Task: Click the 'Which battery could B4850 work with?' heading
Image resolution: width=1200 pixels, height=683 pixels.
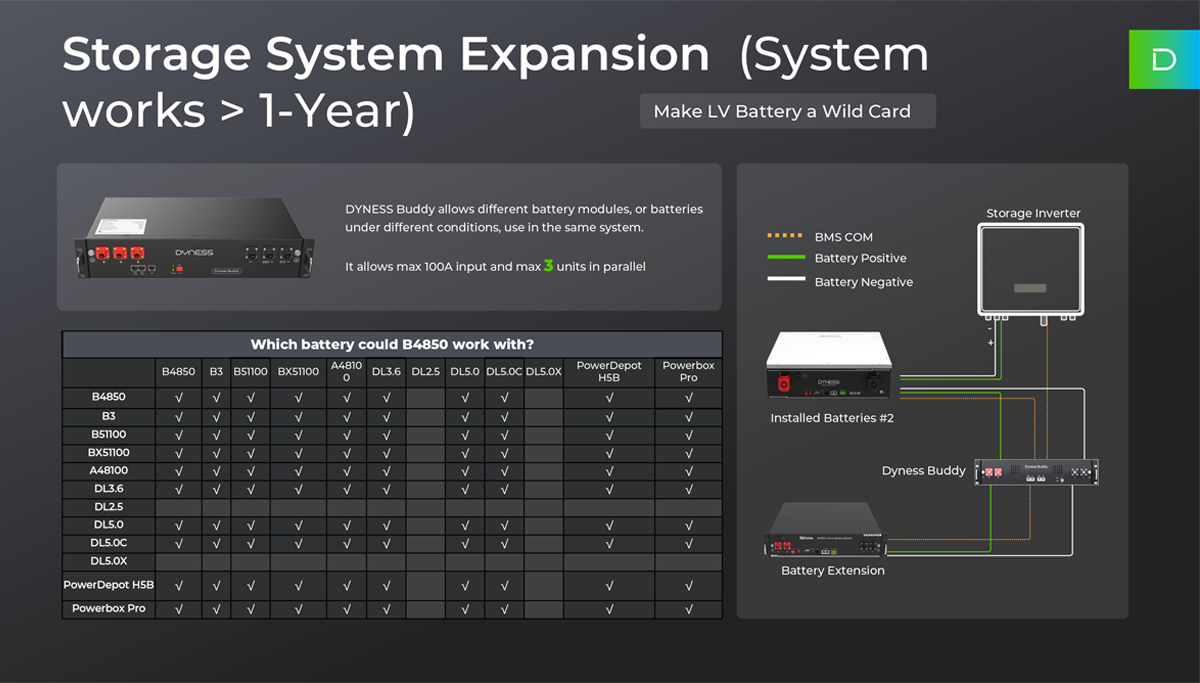Action: click(392, 344)
